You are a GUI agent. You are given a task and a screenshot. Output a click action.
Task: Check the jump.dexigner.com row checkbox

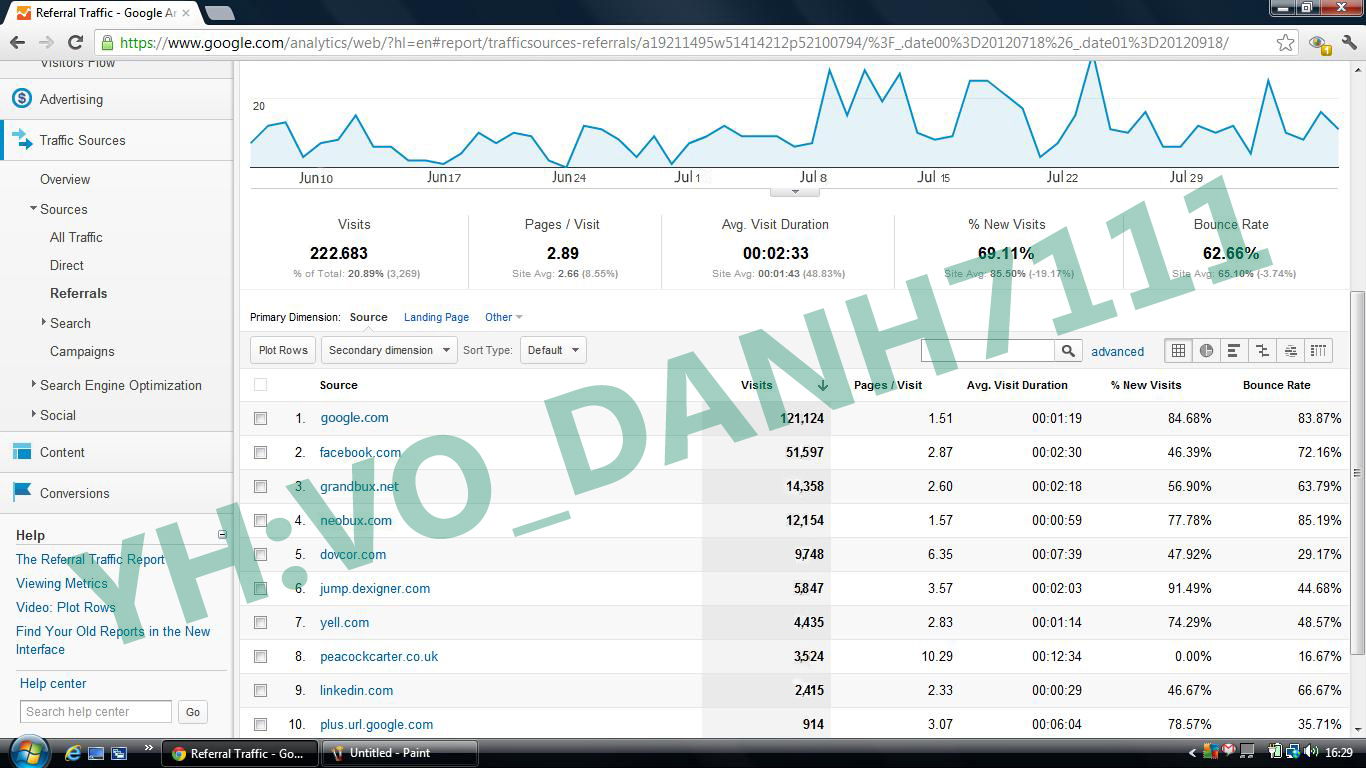coord(260,588)
